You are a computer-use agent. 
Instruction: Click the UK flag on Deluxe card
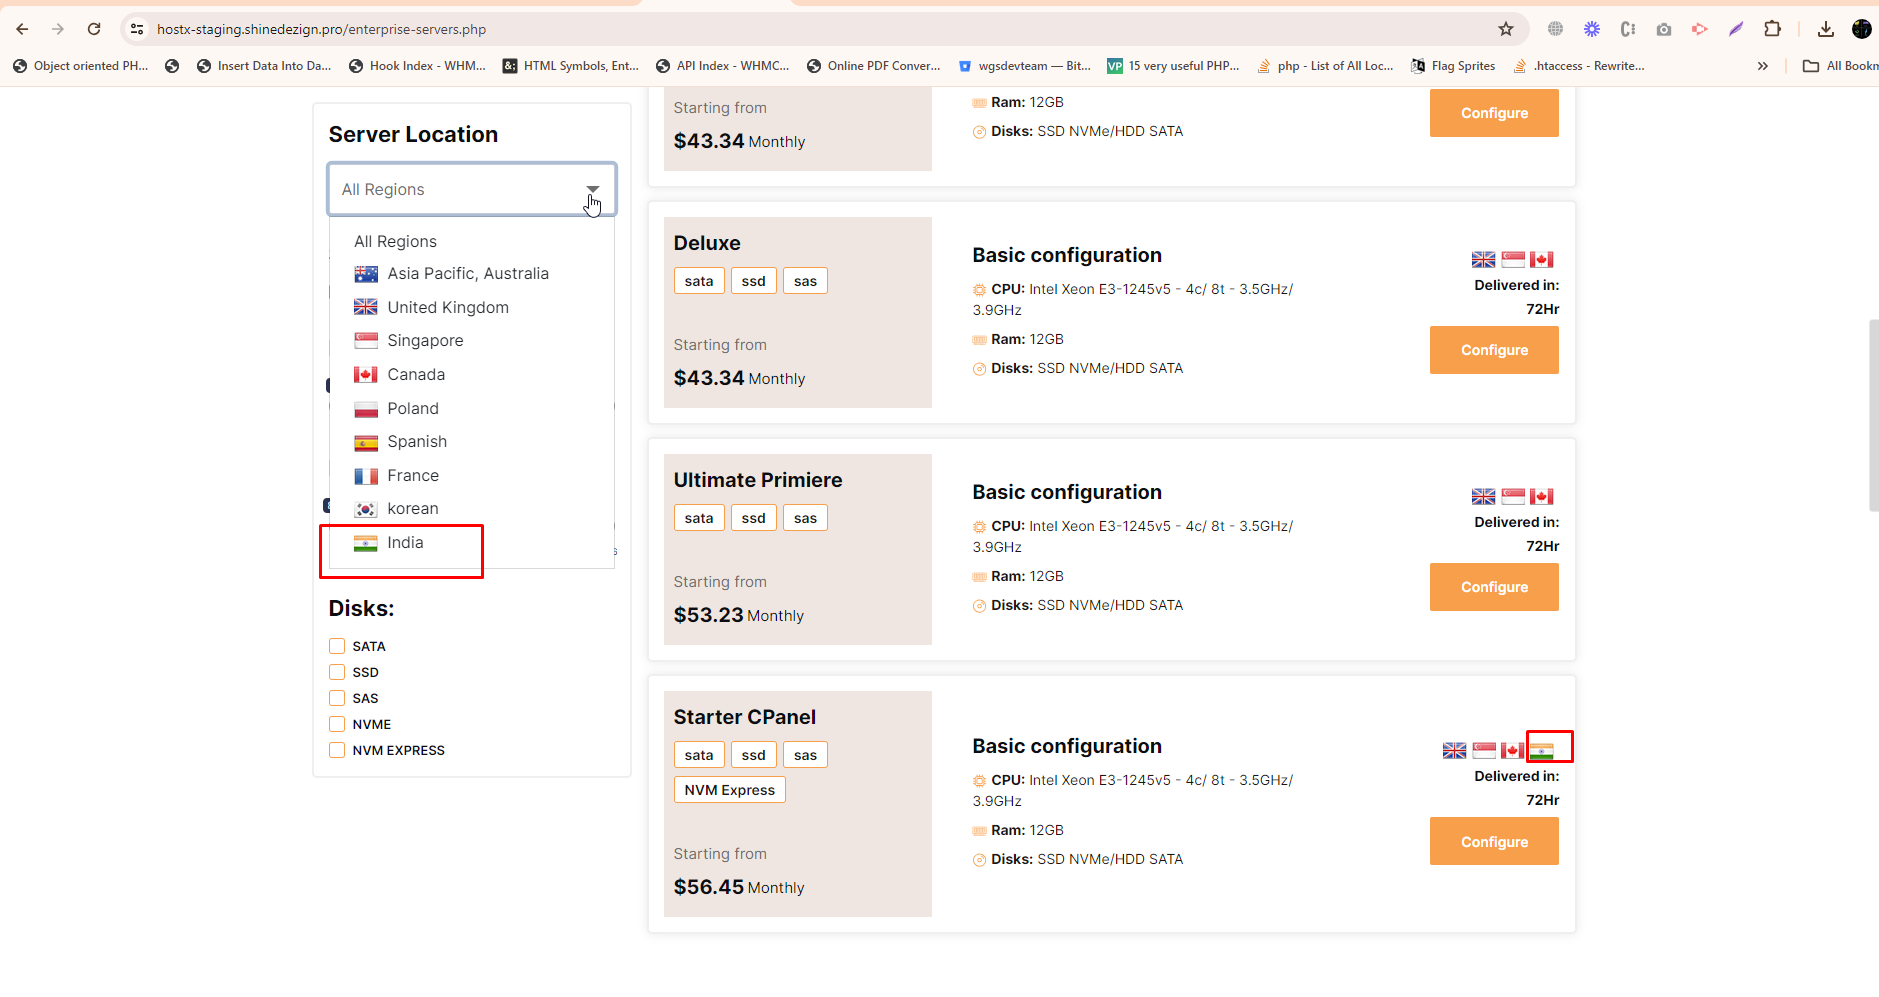[1483, 260]
